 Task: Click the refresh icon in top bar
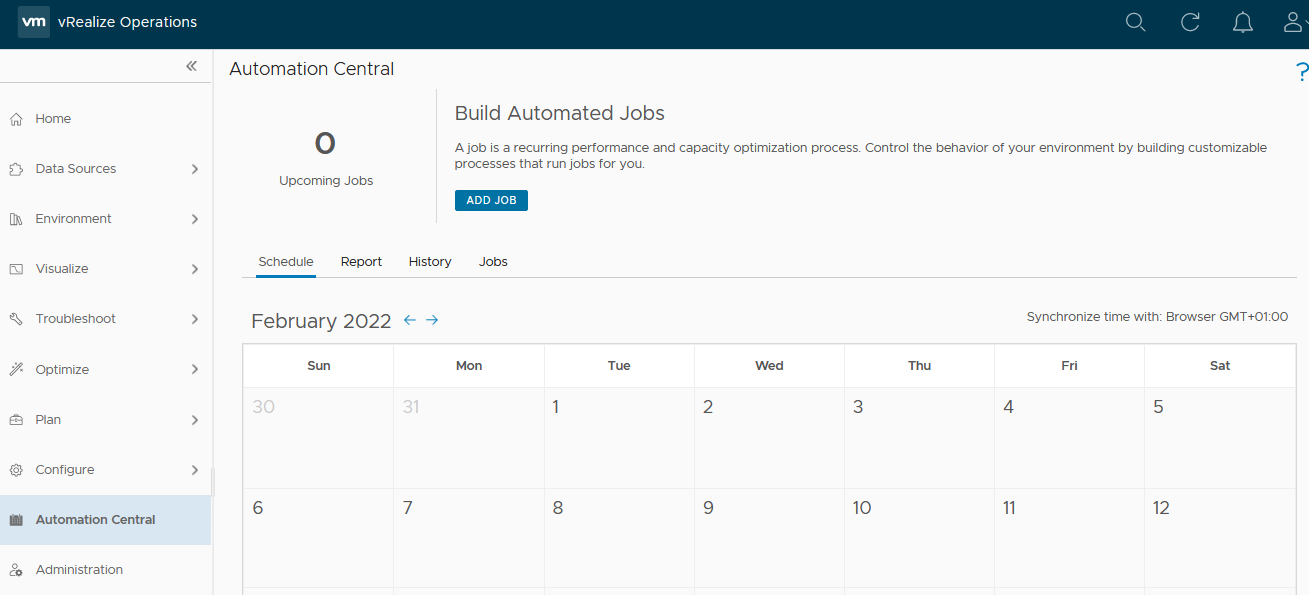tap(1189, 21)
